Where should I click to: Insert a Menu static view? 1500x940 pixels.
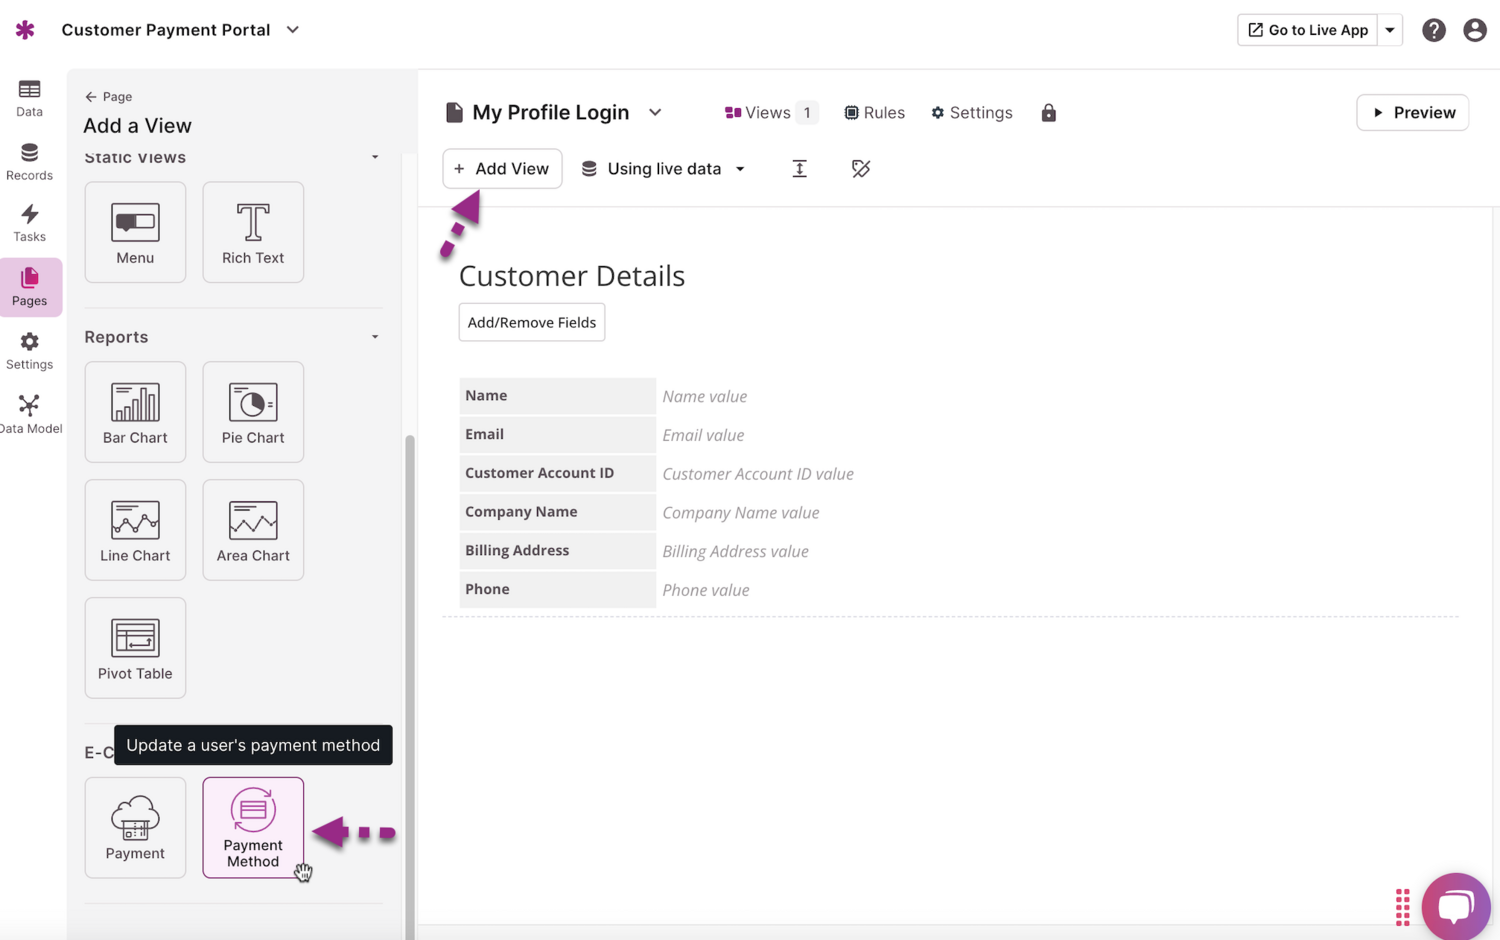135,232
